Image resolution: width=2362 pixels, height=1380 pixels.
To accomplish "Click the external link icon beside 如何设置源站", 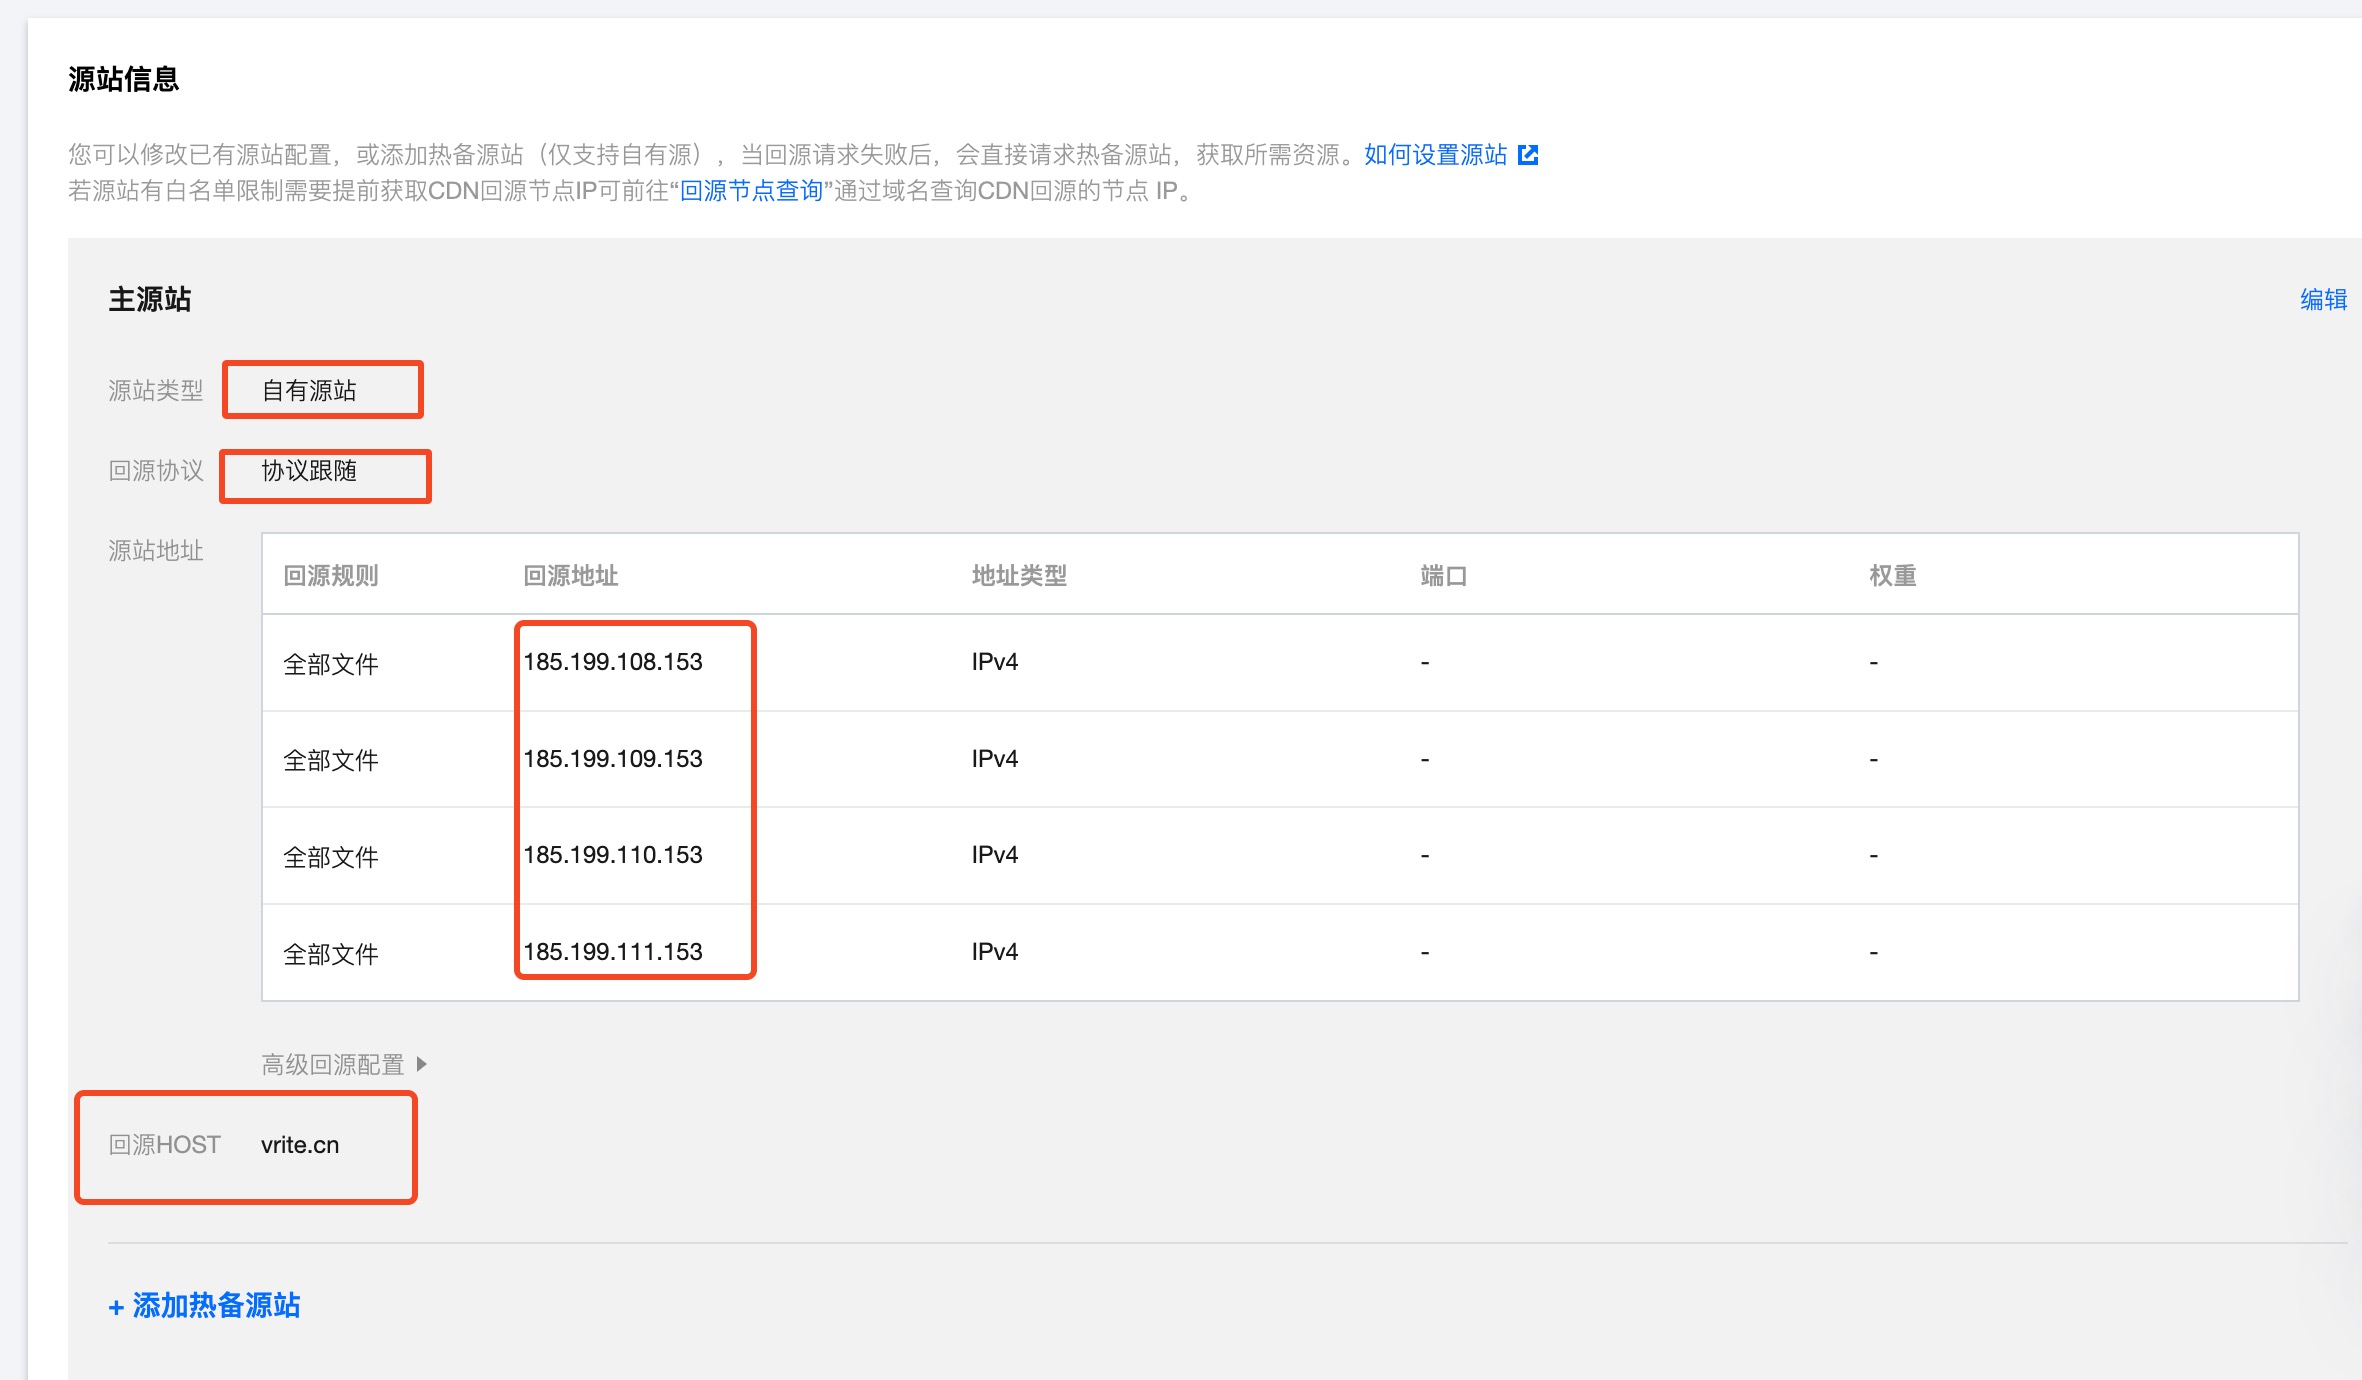I will coord(1529,154).
